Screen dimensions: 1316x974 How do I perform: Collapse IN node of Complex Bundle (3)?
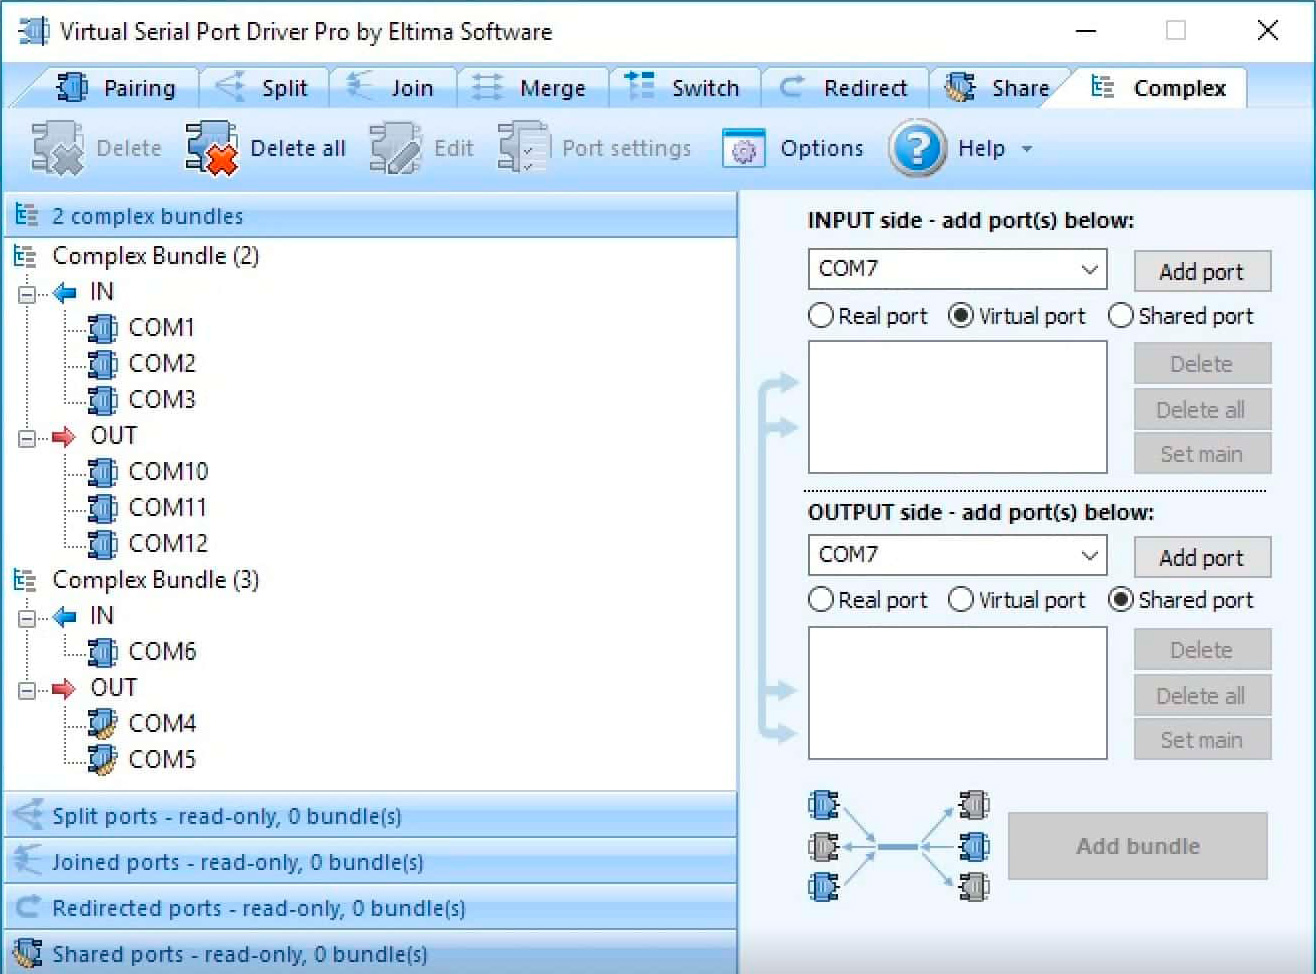(x=27, y=617)
